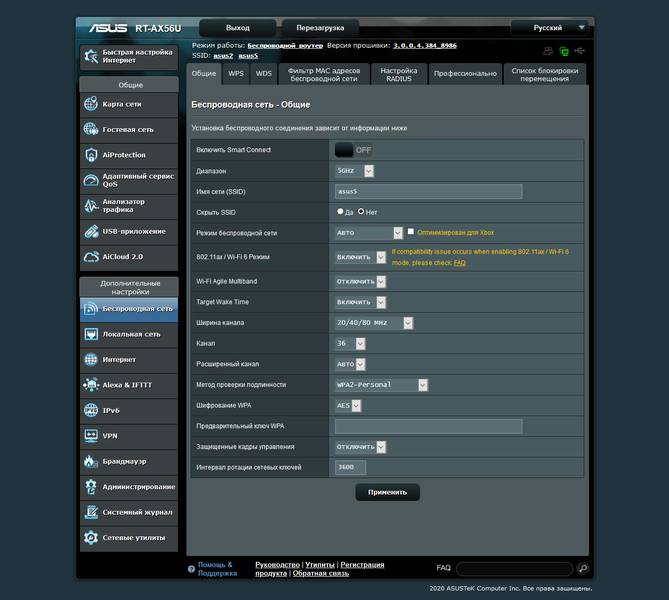Screen dimensions: 669x600
Task: Click the Alexa & IFTTT icon
Action: (x=91, y=385)
